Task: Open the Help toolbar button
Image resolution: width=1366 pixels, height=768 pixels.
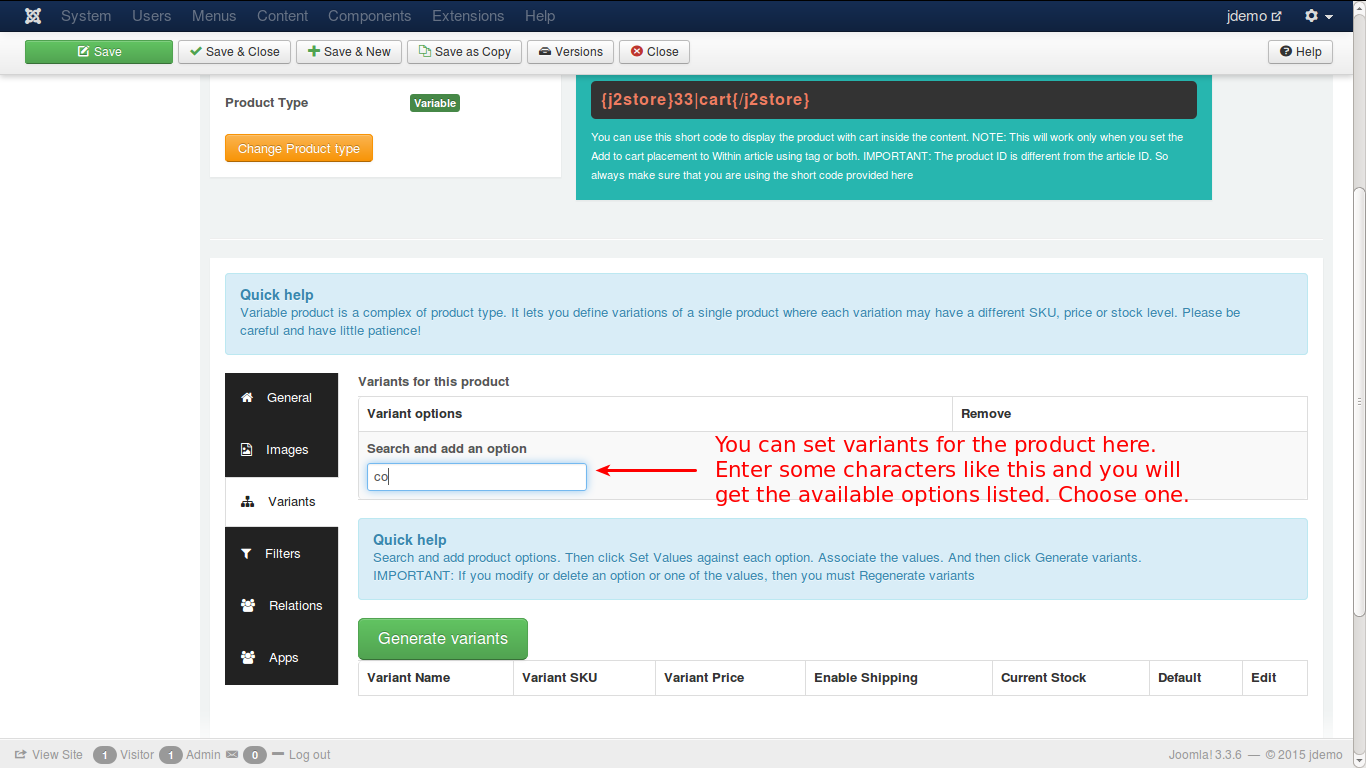Action: pos(1300,52)
